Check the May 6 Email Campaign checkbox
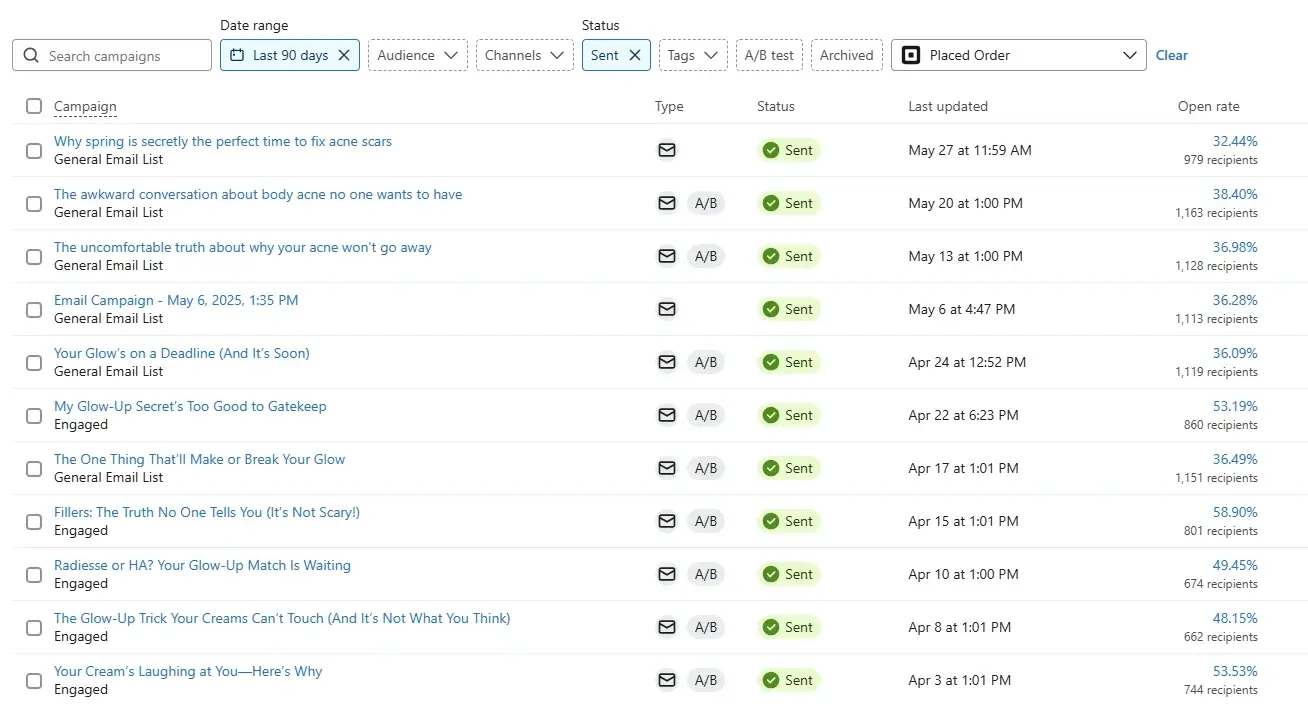Image resolution: width=1308 pixels, height=706 pixels. click(x=34, y=309)
